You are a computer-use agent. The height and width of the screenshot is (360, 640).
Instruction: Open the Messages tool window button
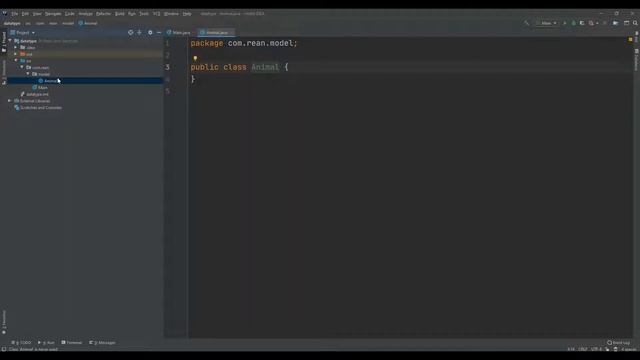(x=102, y=342)
